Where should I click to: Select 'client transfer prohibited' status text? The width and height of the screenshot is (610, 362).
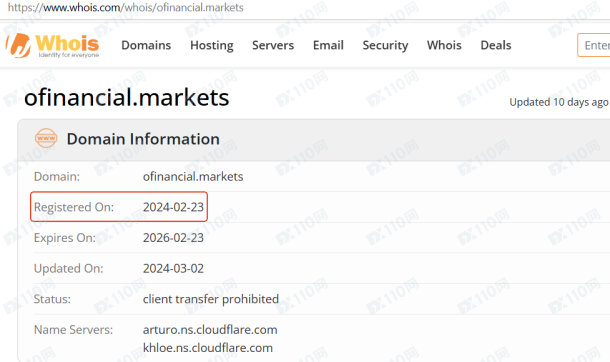(x=211, y=299)
